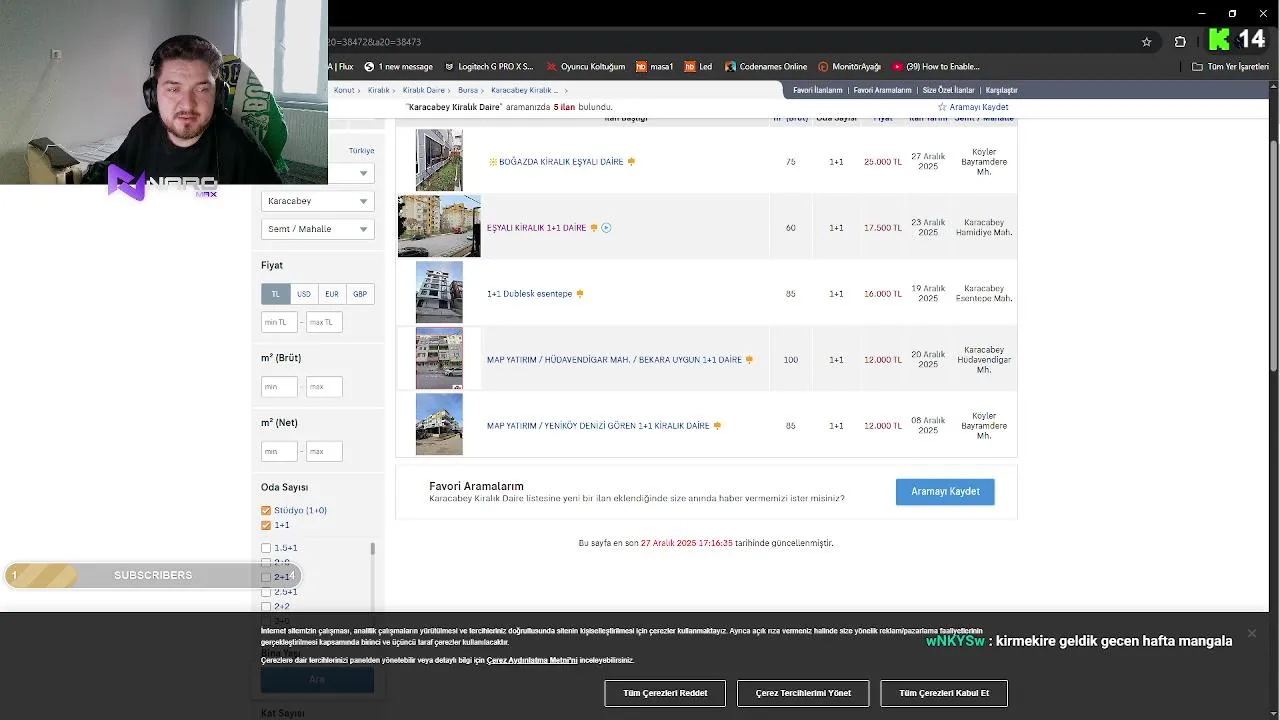This screenshot has height=720, width=1280.
Task: Open Çerez Aydınlatma Metni link
Action: click(532, 660)
